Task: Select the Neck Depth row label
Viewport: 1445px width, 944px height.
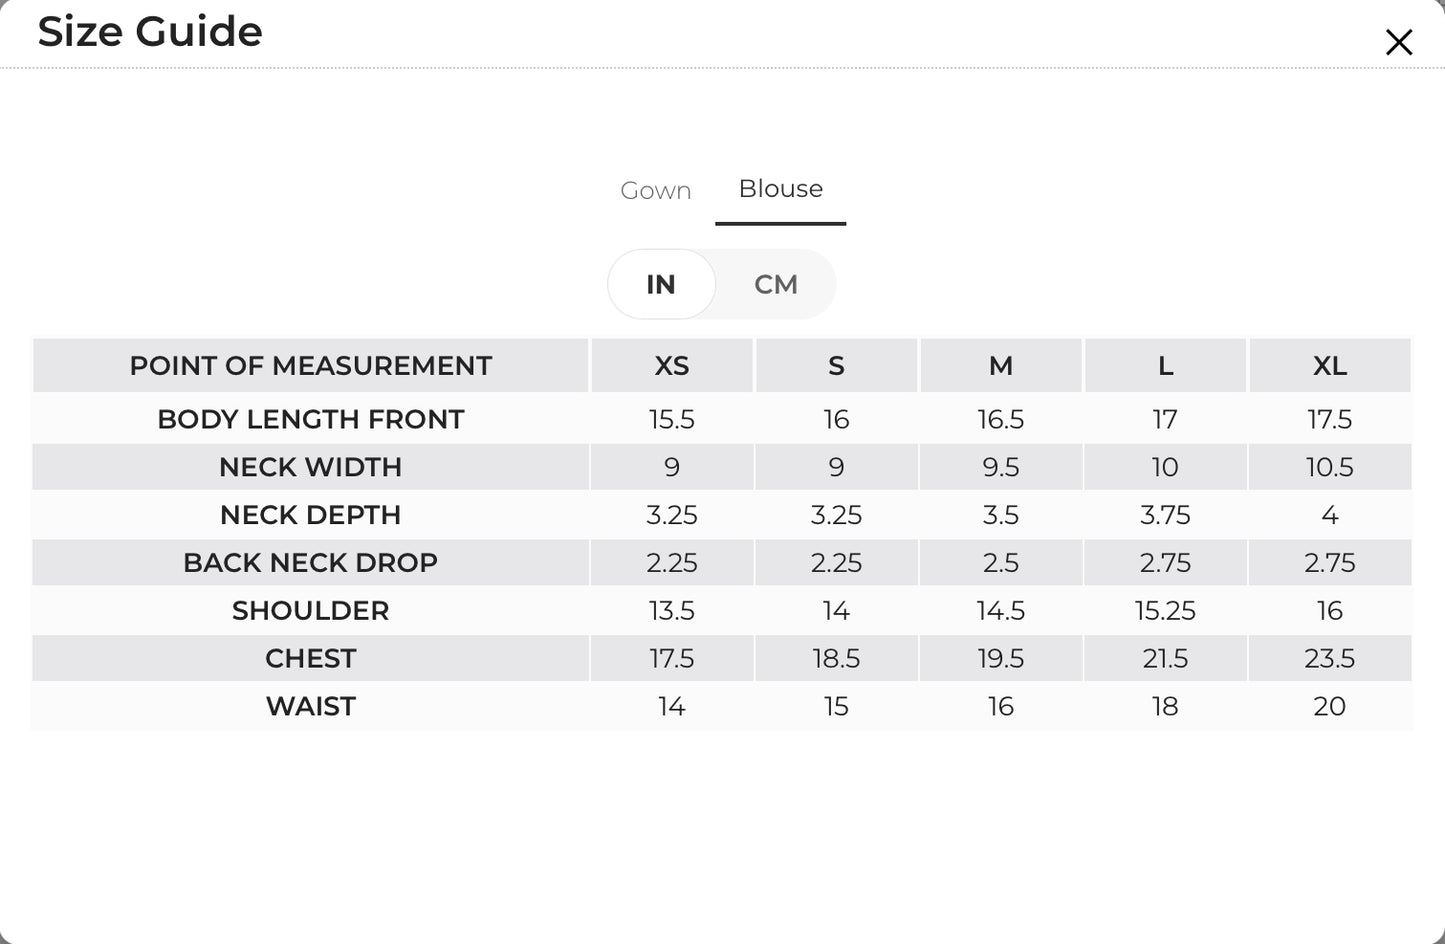Action: point(311,515)
